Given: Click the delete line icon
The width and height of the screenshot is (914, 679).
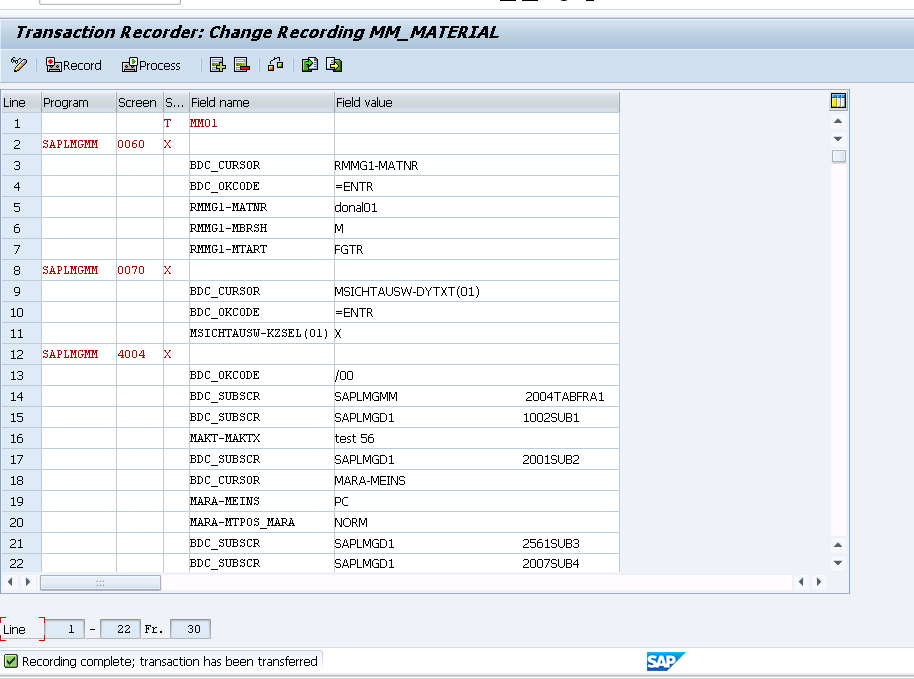Looking at the screenshot, I should tap(240, 65).
